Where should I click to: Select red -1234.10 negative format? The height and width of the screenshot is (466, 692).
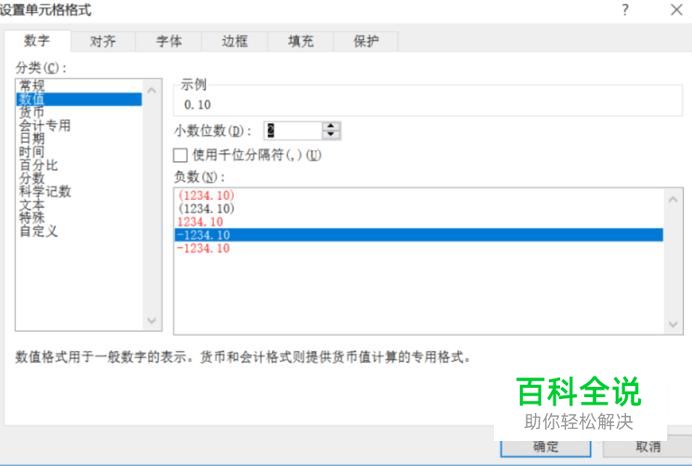click(418, 248)
